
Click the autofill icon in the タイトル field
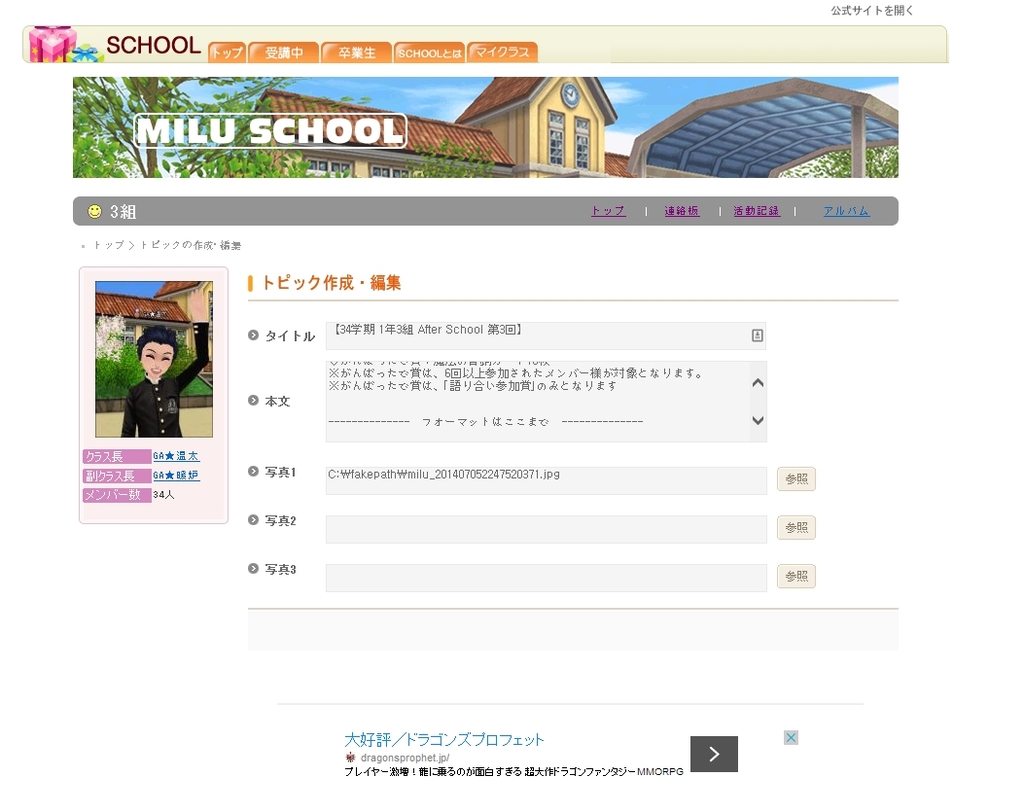757,335
